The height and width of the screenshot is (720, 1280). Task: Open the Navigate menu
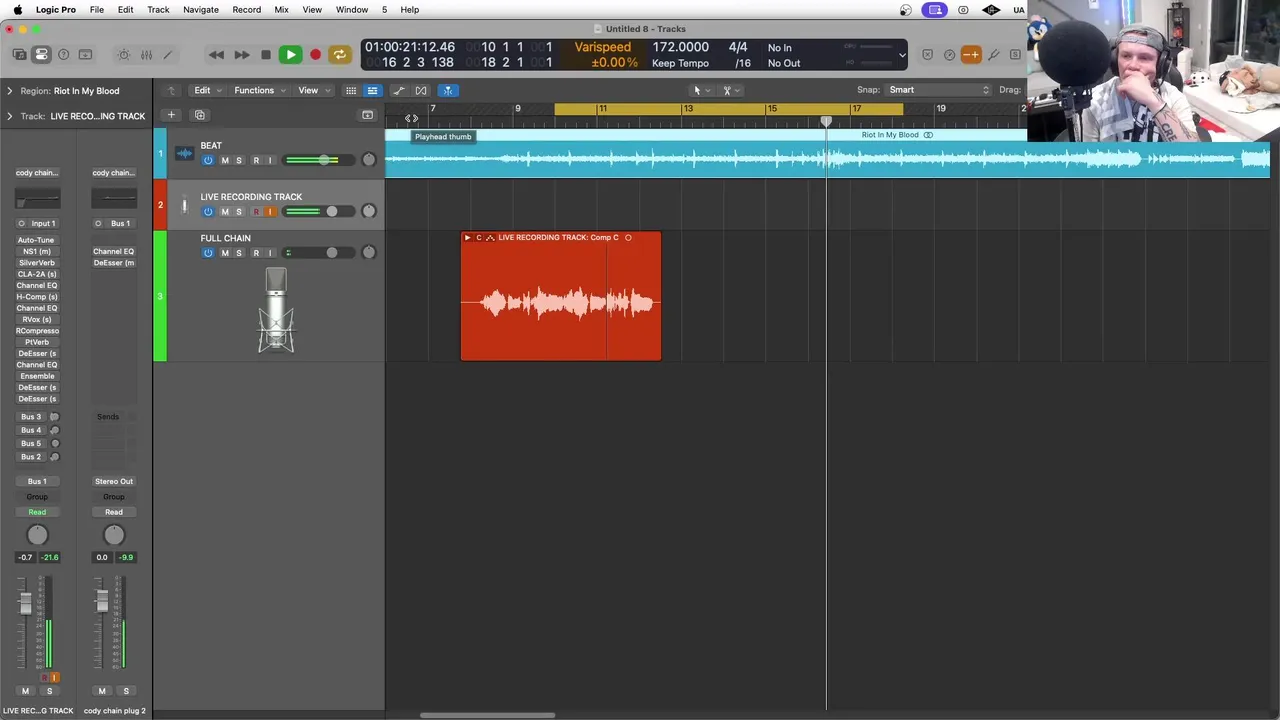200,10
